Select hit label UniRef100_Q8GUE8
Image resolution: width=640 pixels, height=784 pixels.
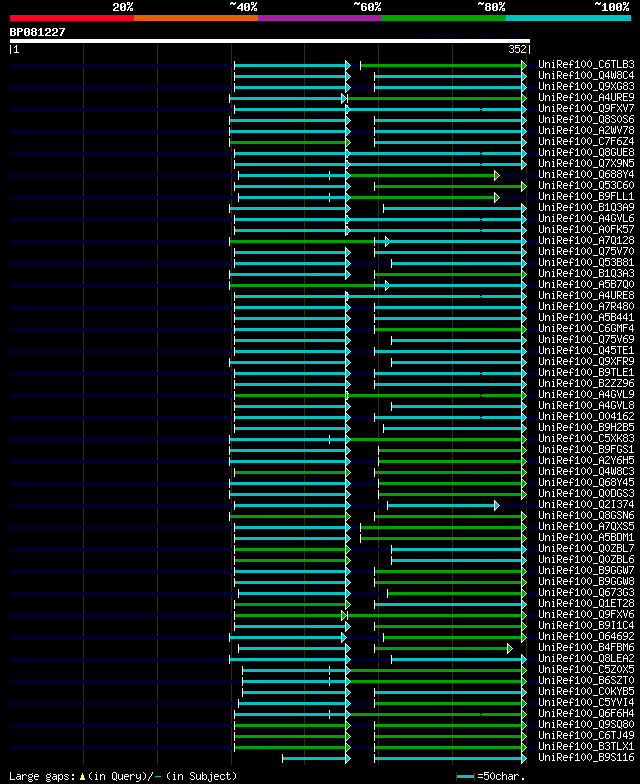click(586, 152)
